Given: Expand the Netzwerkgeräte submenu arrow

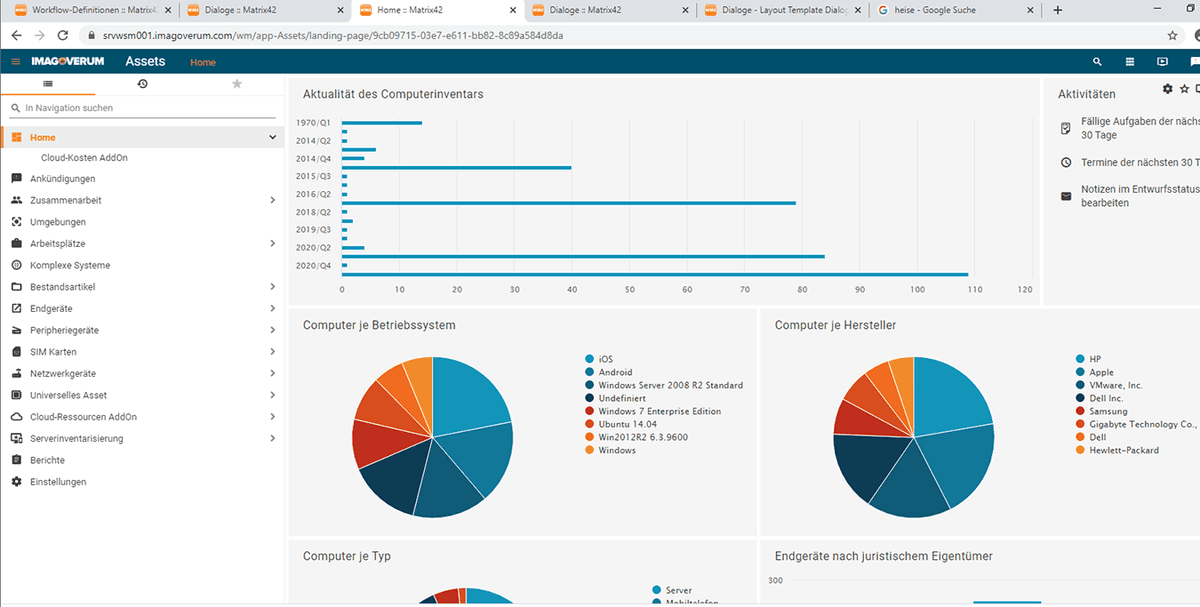Looking at the screenshot, I should click(272, 373).
